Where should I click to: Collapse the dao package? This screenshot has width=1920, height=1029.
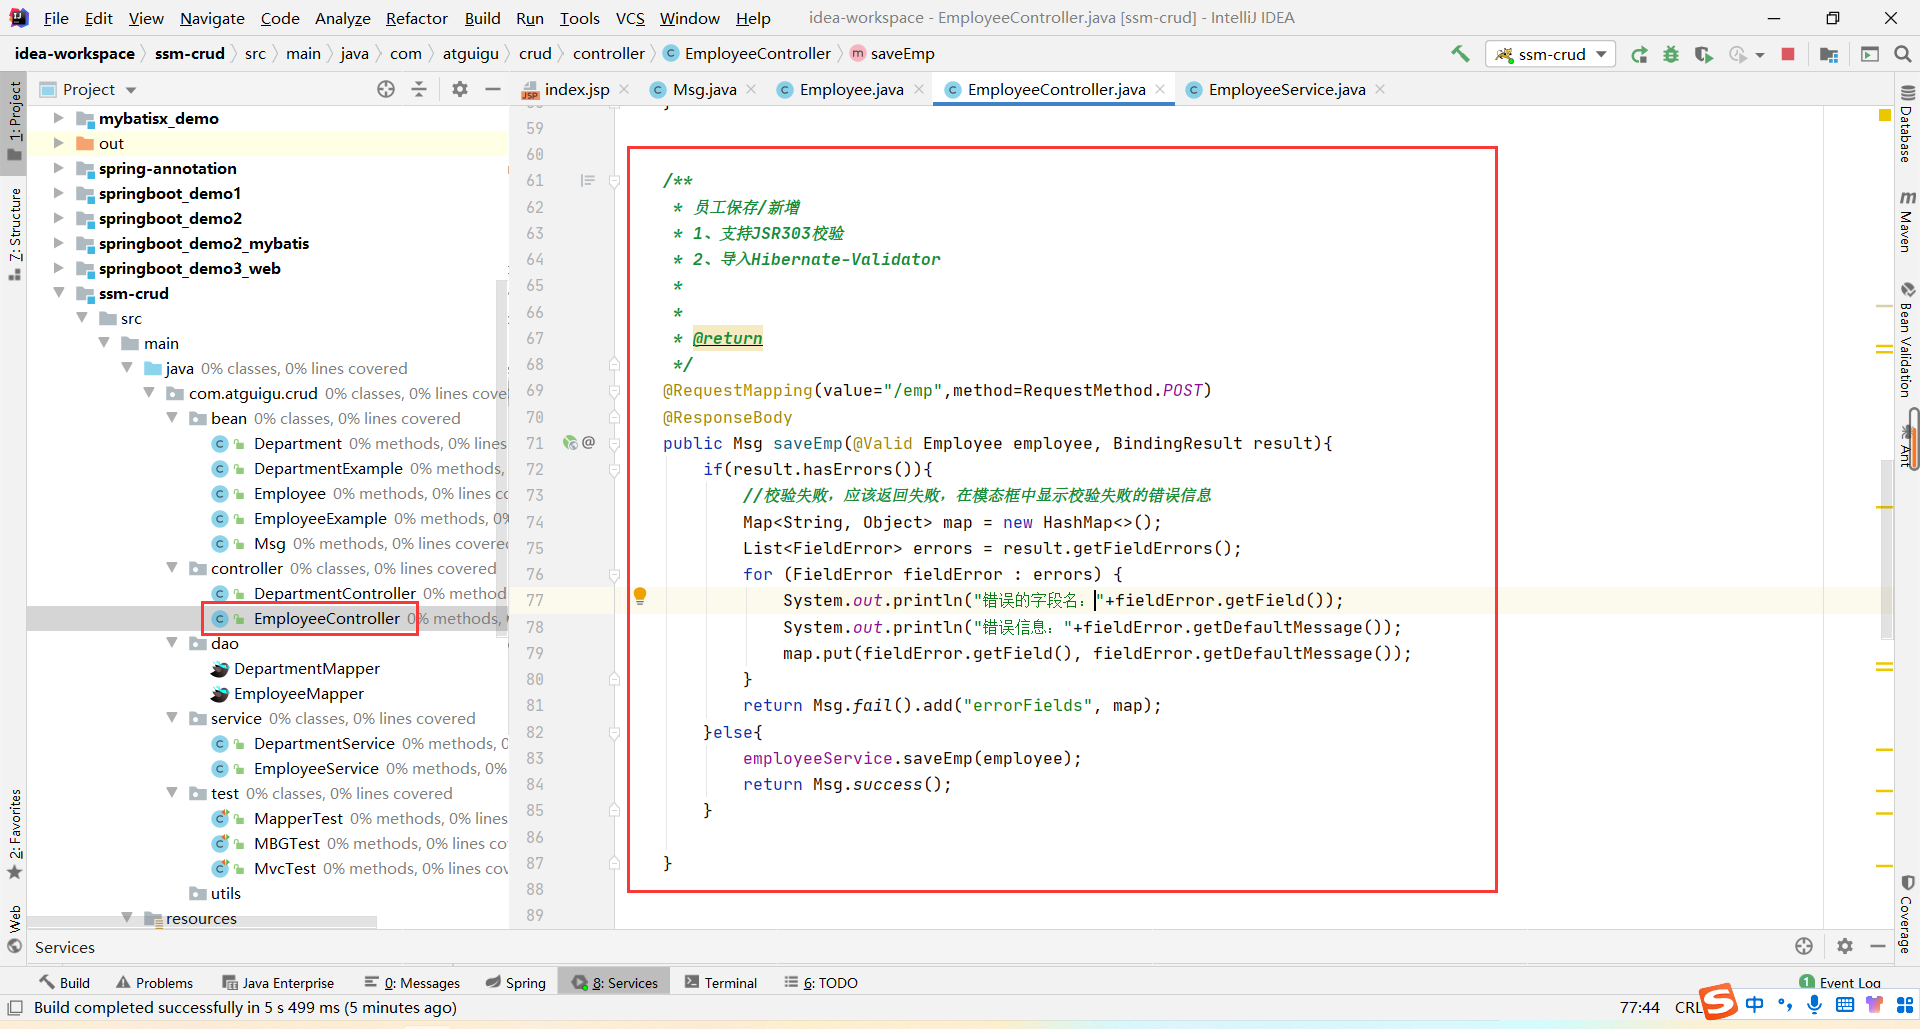pos(172,643)
